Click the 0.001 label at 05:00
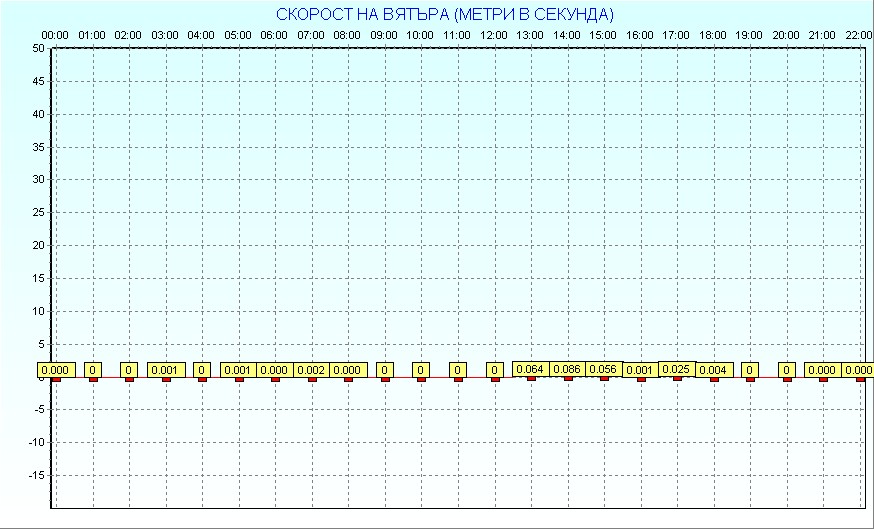 (x=238, y=370)
